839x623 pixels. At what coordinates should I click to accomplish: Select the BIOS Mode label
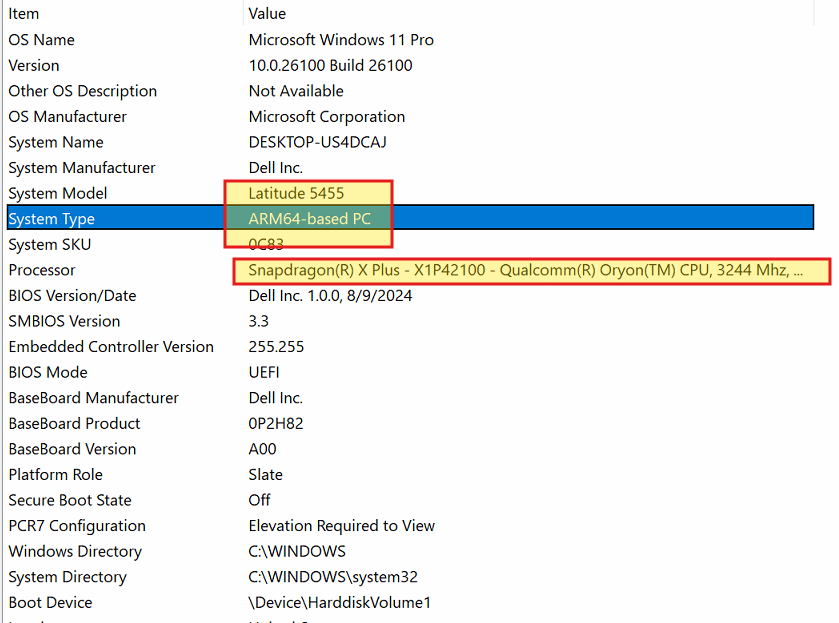coord(48,373)
